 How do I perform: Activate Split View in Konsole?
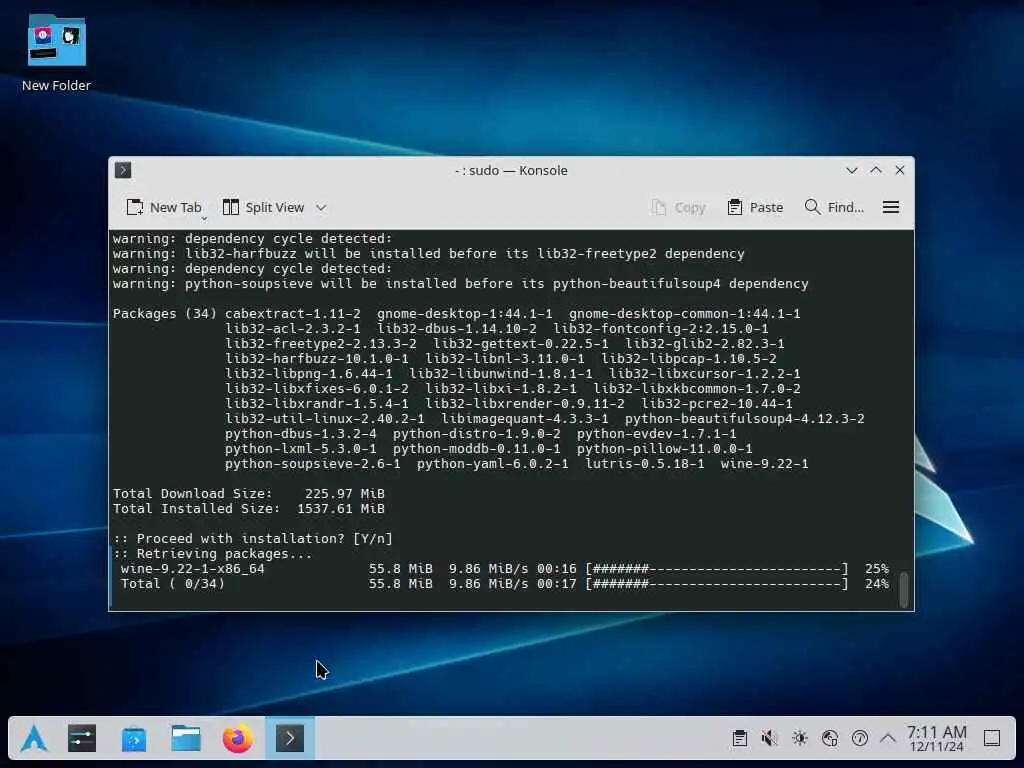coord(264,207)
